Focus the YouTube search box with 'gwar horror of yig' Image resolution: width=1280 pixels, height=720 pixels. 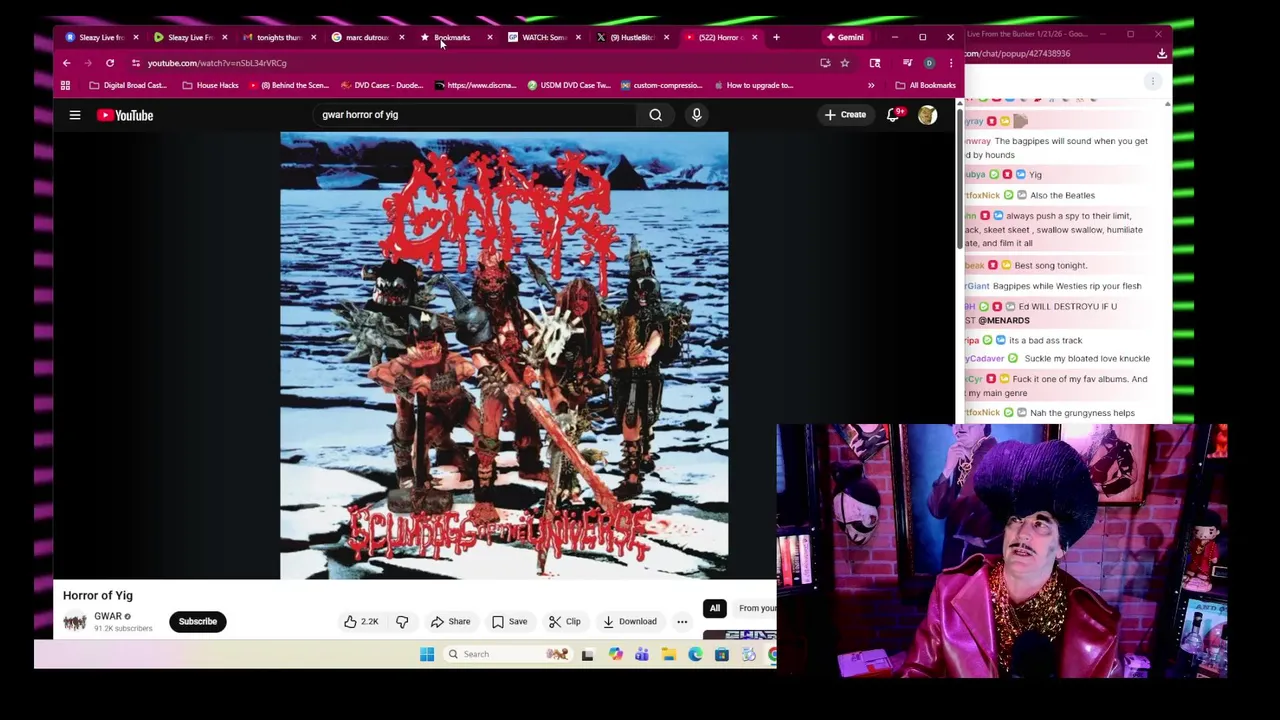(475, 115)
